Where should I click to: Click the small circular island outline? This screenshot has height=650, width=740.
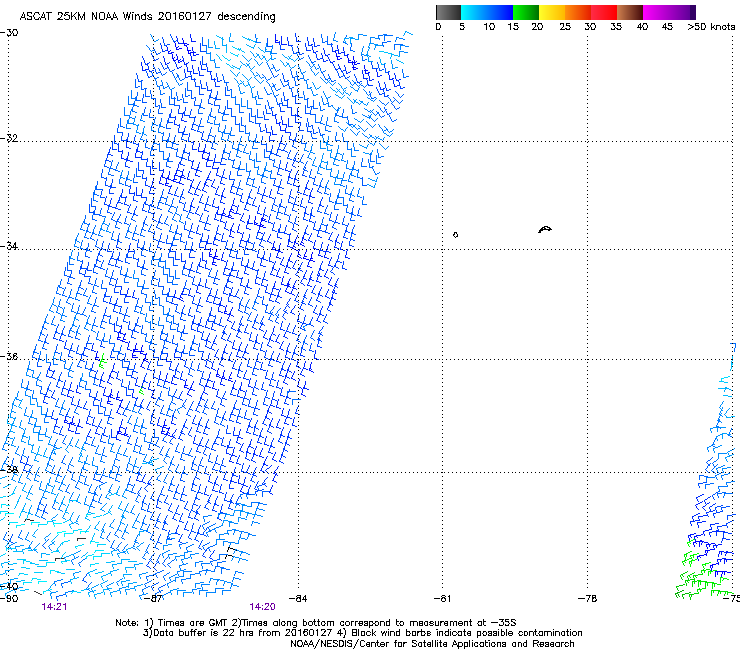[455, 235]
